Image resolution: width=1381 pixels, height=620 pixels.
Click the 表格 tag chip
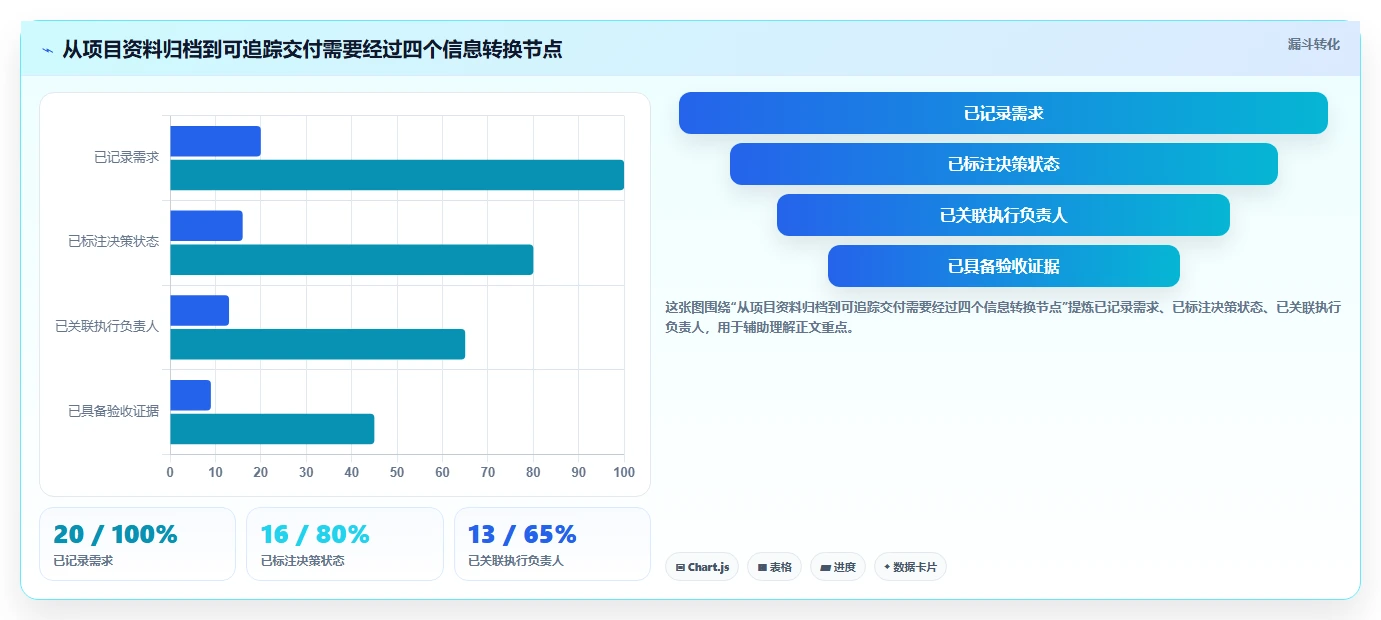tap(774, 567)
